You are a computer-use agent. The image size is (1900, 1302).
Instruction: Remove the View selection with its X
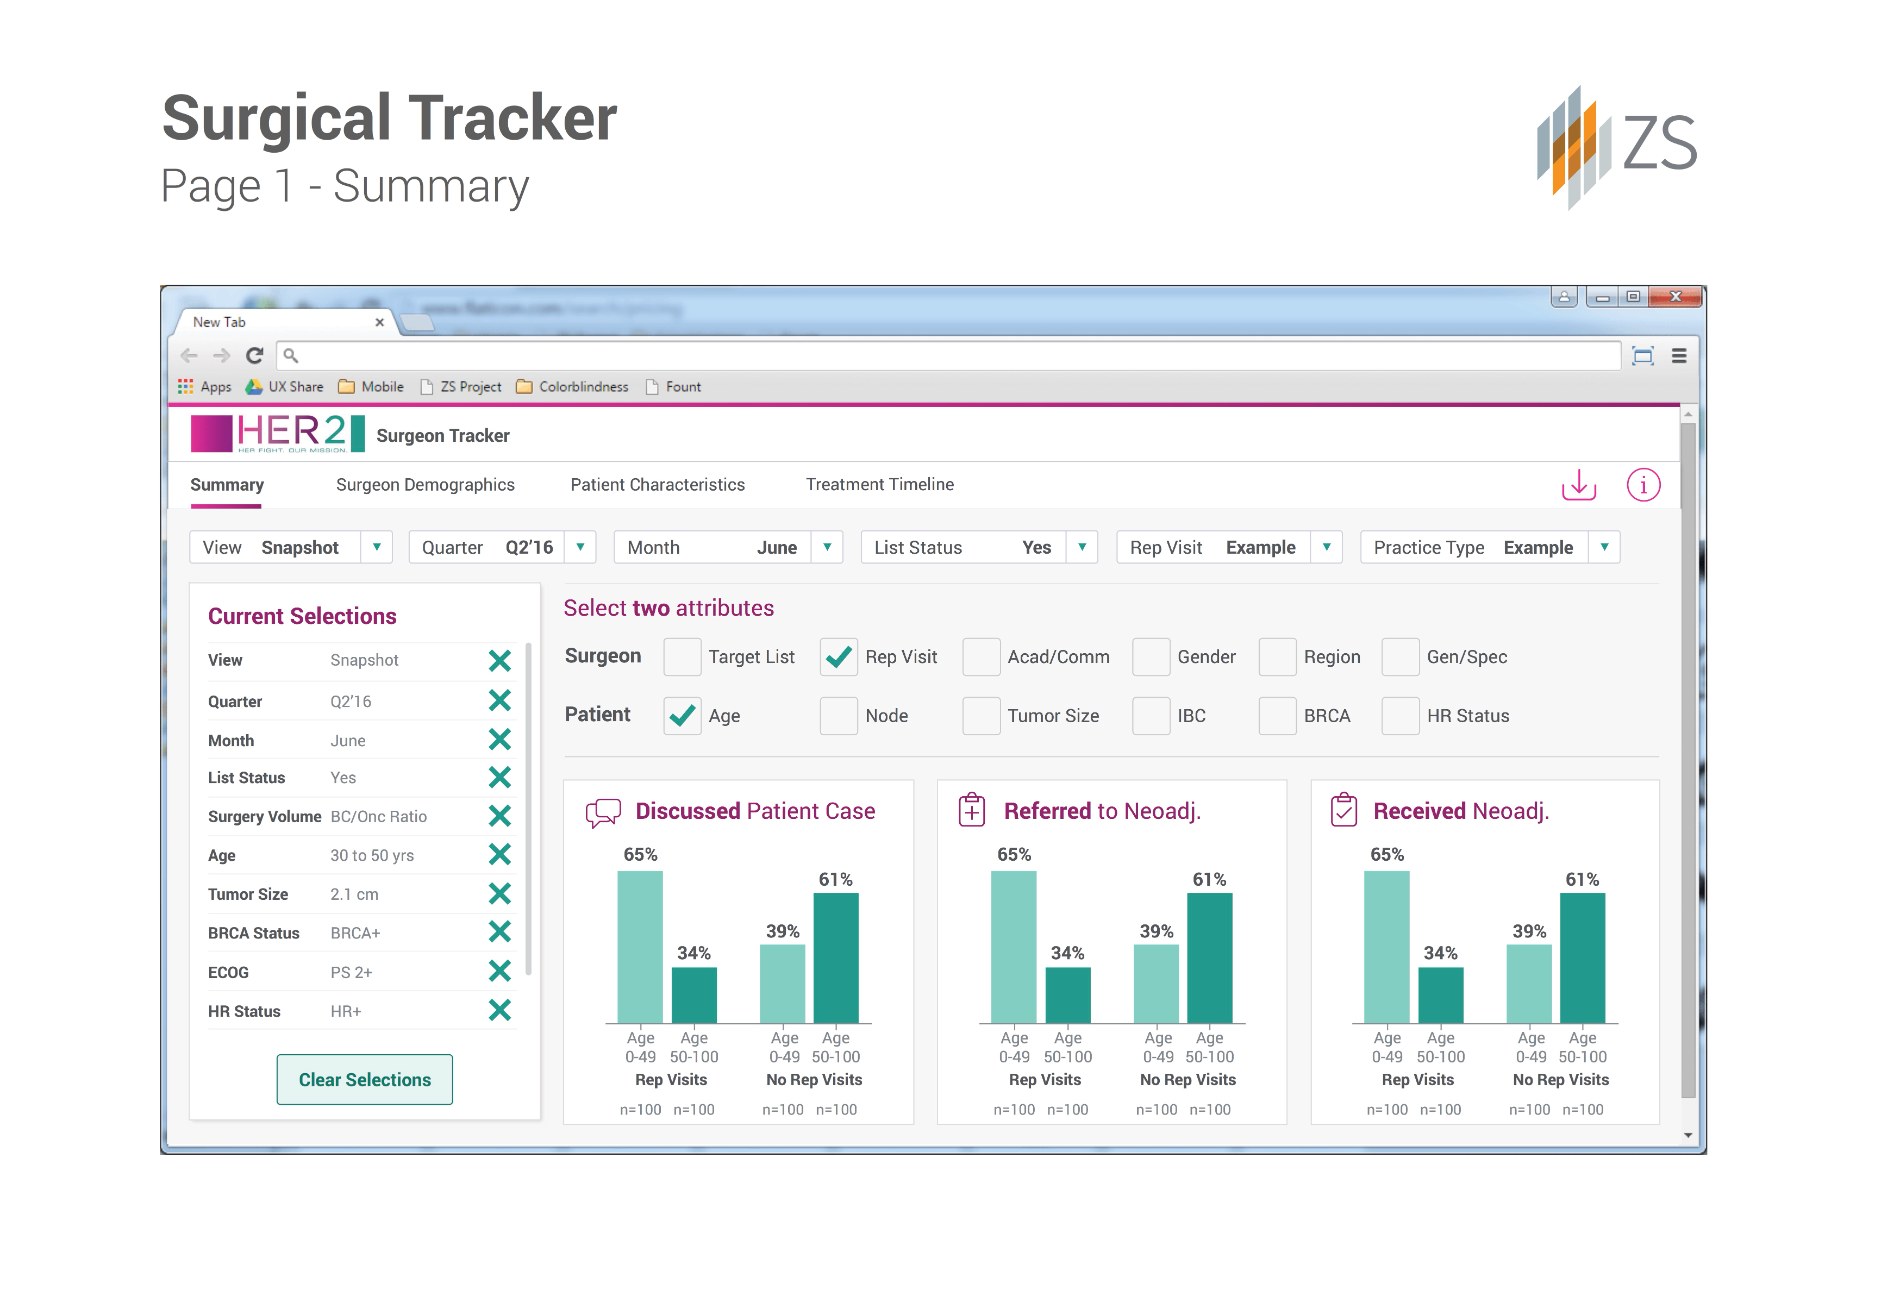point(500,661)
